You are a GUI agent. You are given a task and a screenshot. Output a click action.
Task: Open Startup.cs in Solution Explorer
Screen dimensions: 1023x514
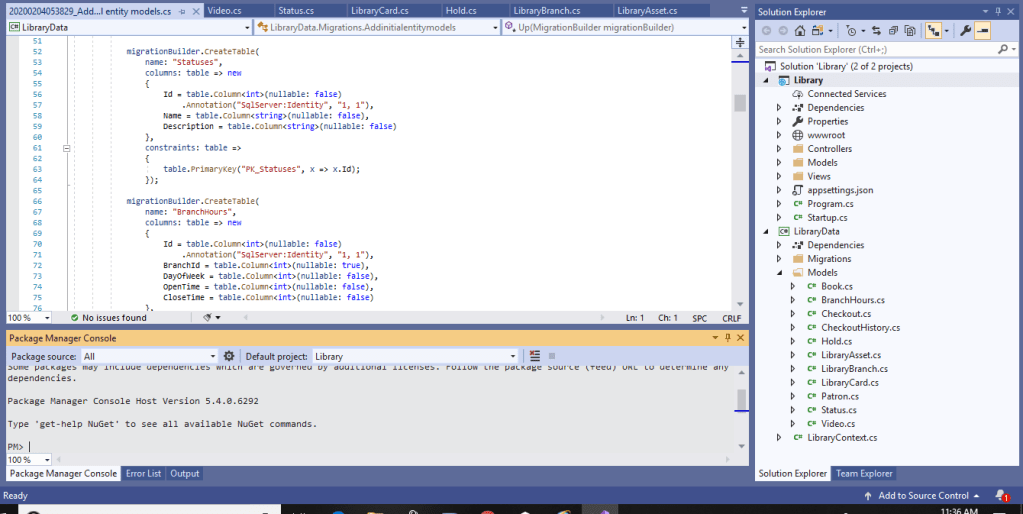tap(826, 217)
